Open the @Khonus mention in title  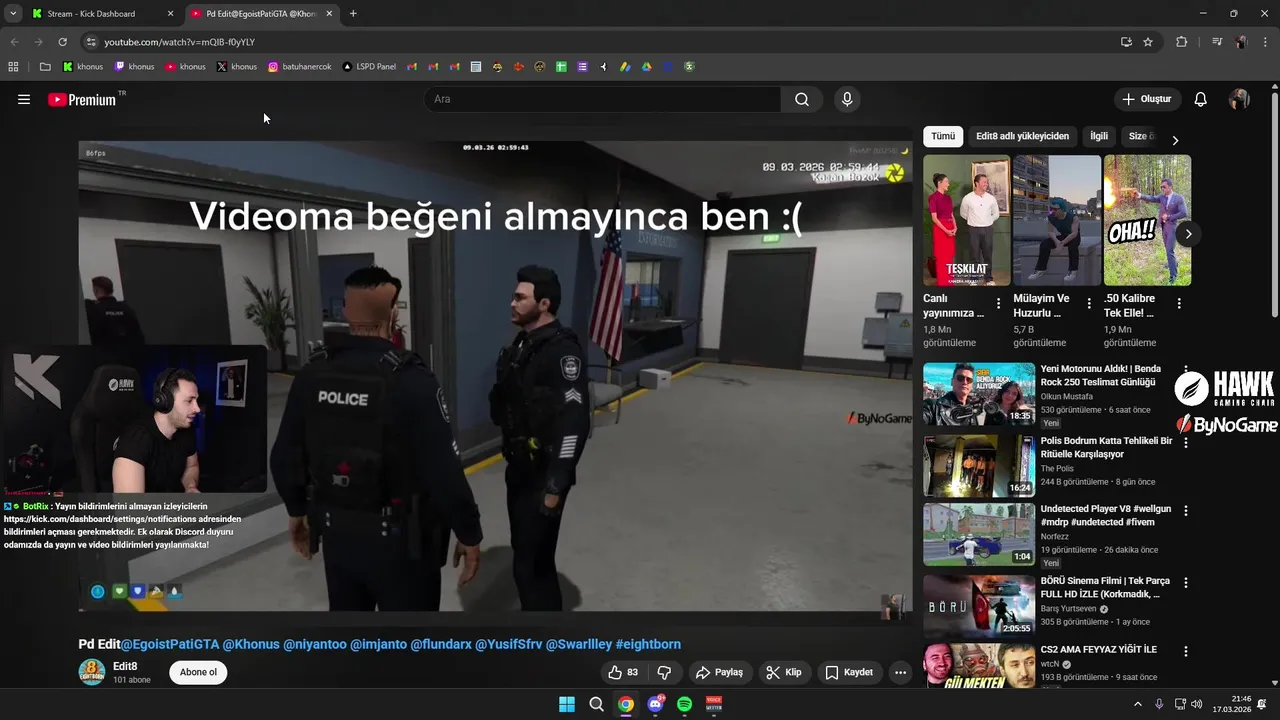251,644
